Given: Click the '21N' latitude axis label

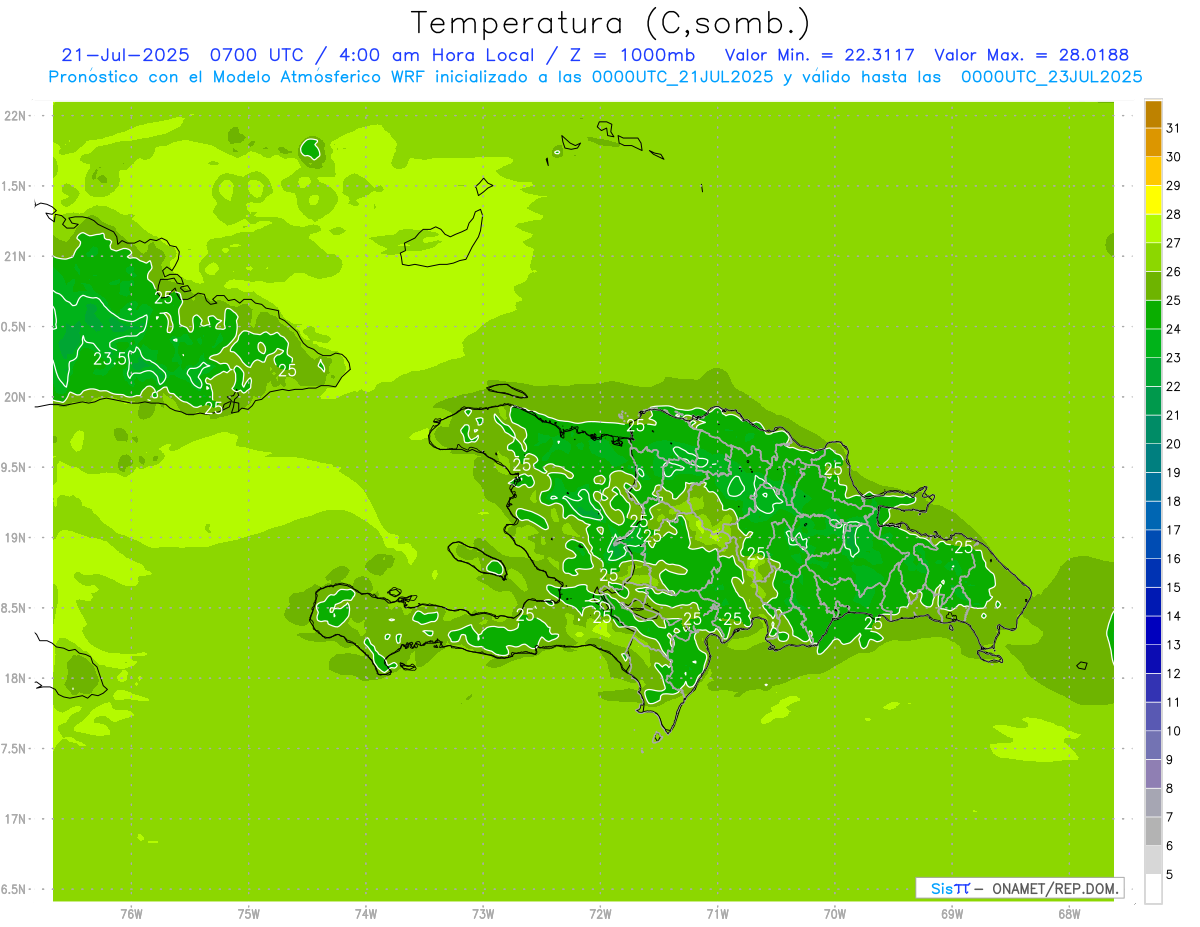Looking at the screenshot, I should (15, 256).
